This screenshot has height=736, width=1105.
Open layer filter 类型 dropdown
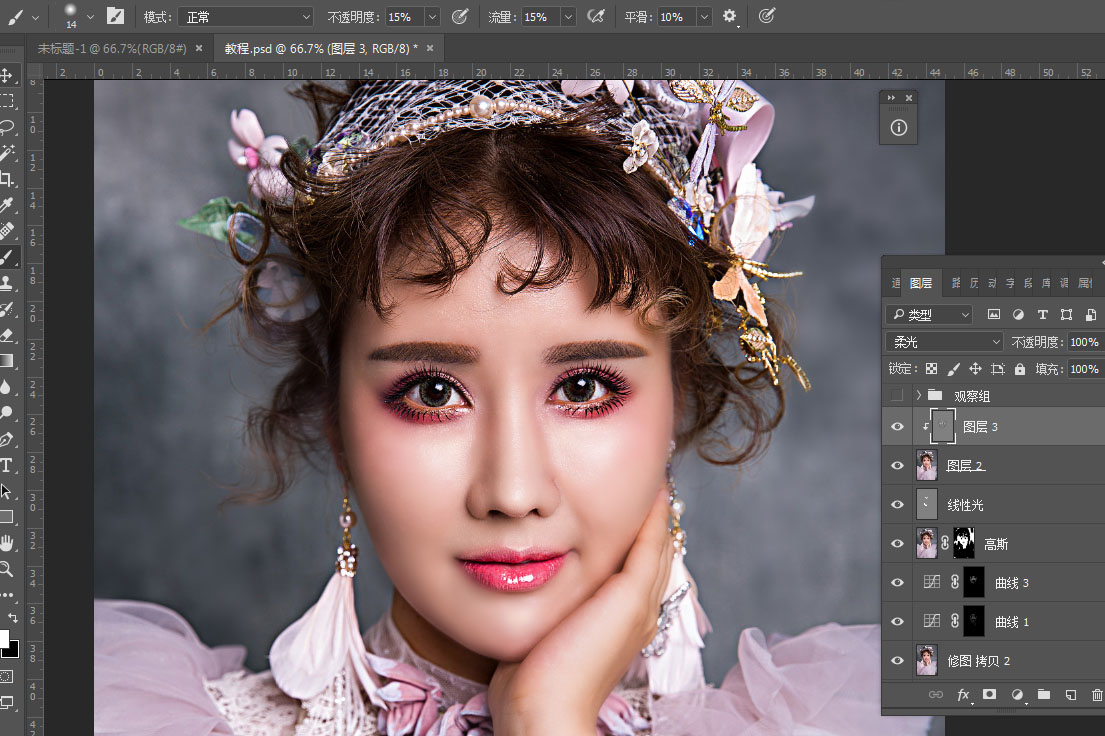coord(929,314)
